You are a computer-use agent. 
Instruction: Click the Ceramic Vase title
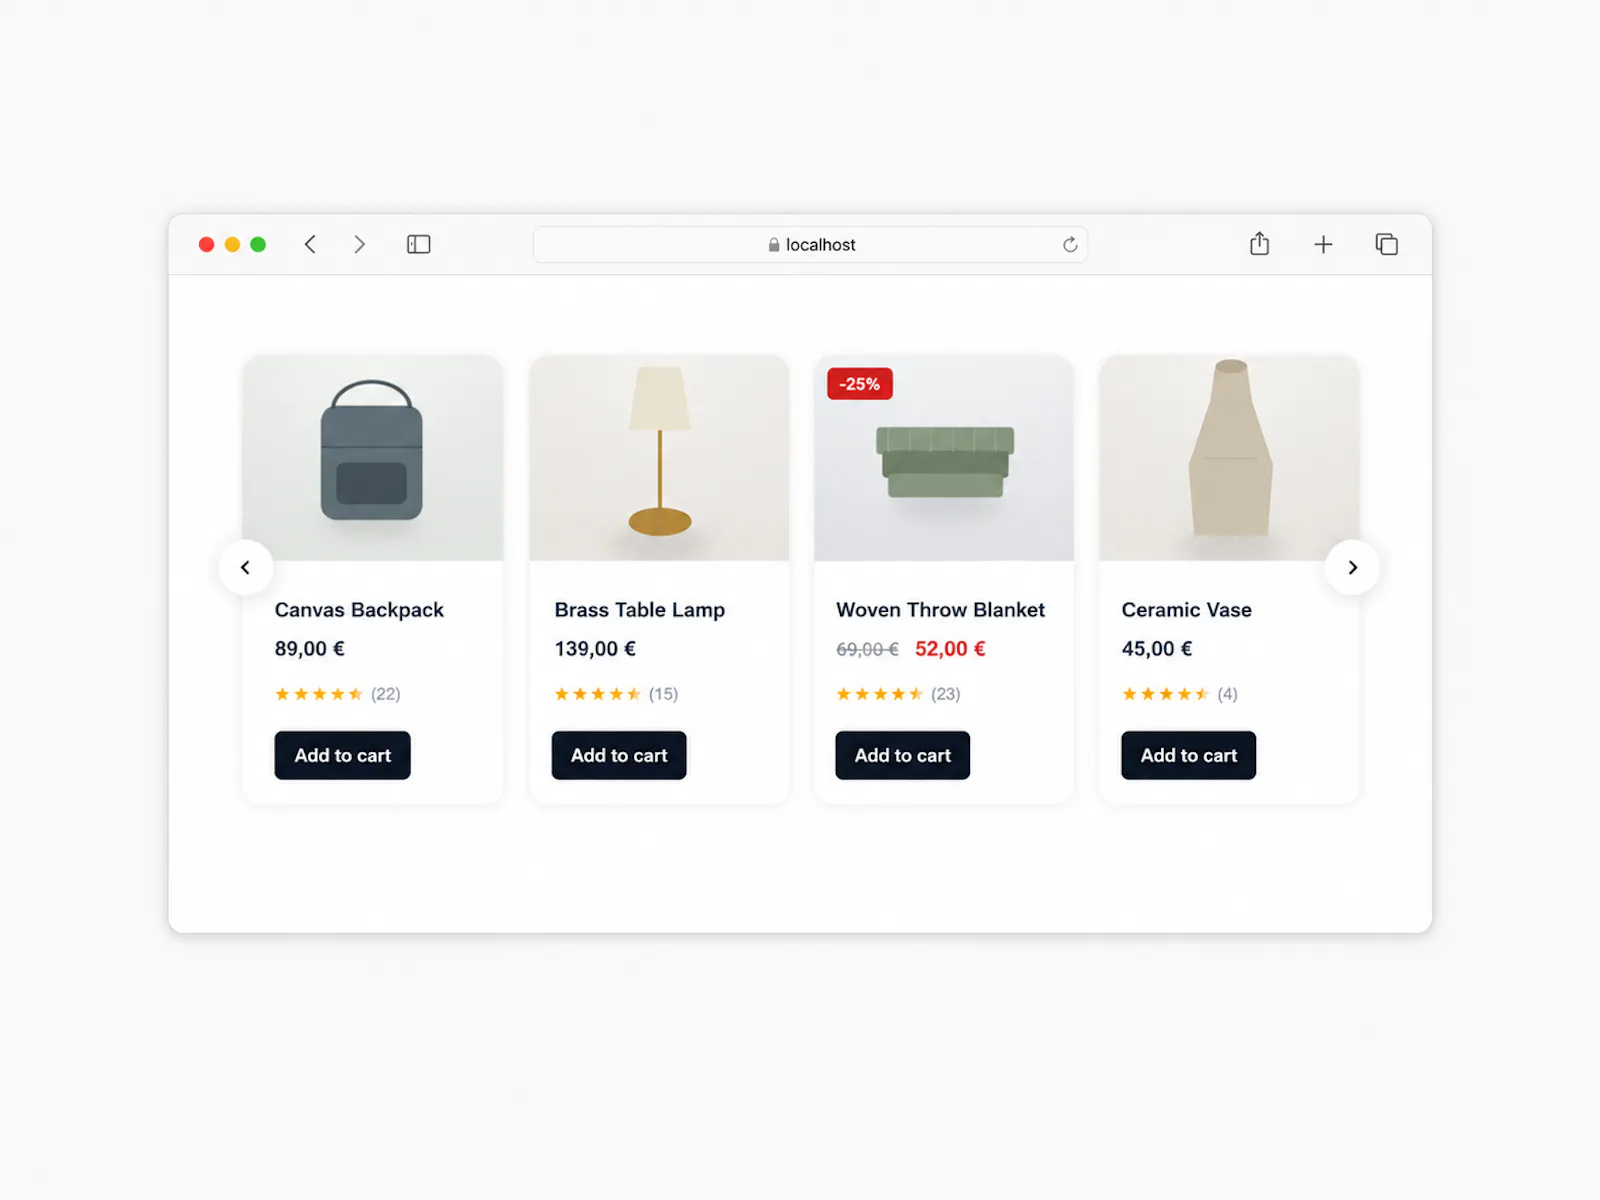click(1186, 610)
